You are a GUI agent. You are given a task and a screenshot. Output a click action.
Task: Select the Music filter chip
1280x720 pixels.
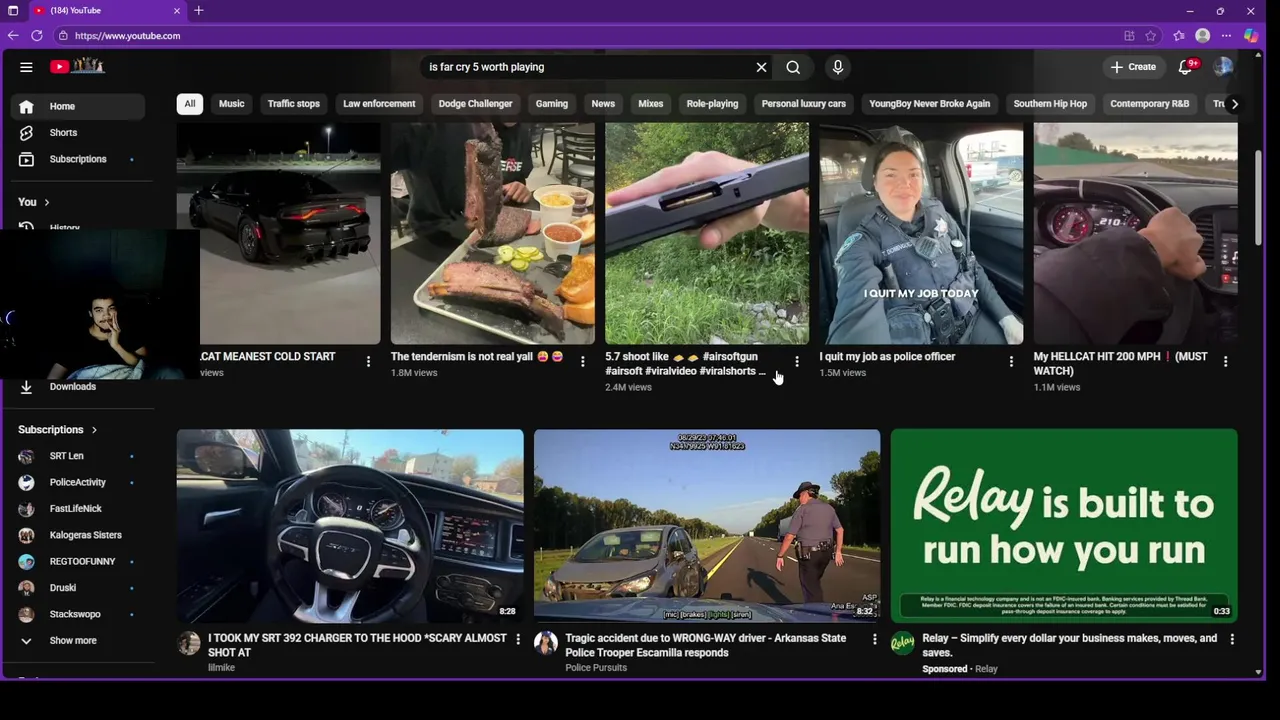click(231, 104)
